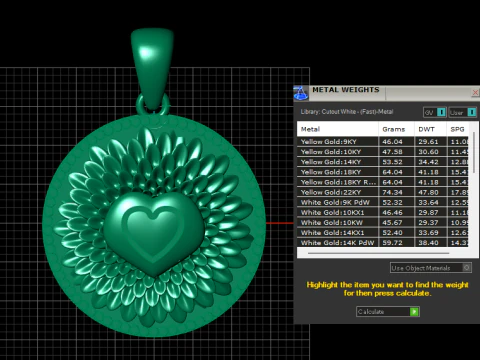Click the 74.34 grams value
Viewport: 480px width, 360px height.
(392, 192)
